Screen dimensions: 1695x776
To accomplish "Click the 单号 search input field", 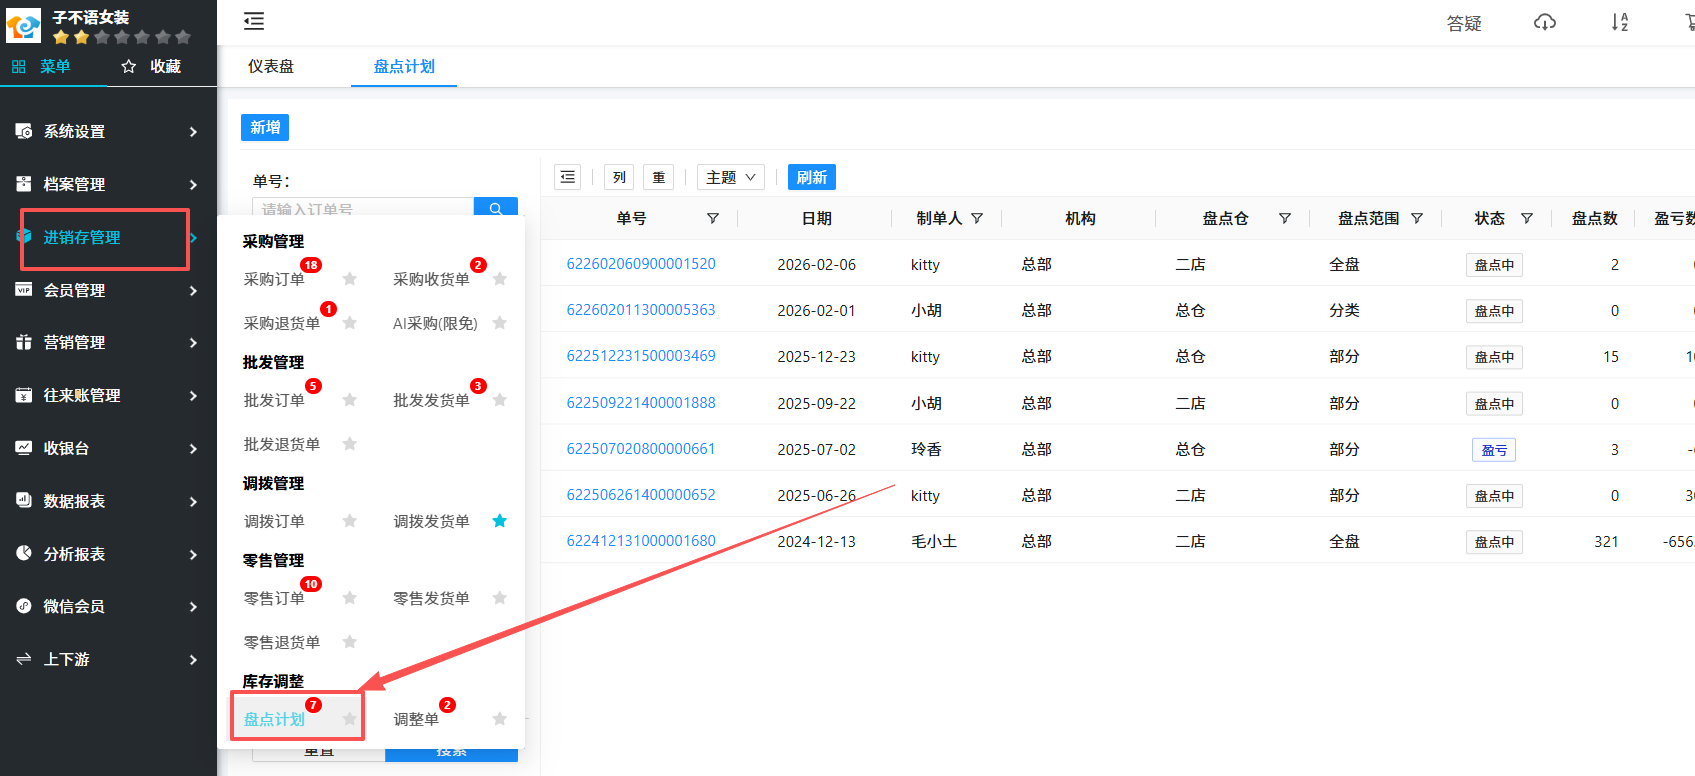I will [362, 208].
